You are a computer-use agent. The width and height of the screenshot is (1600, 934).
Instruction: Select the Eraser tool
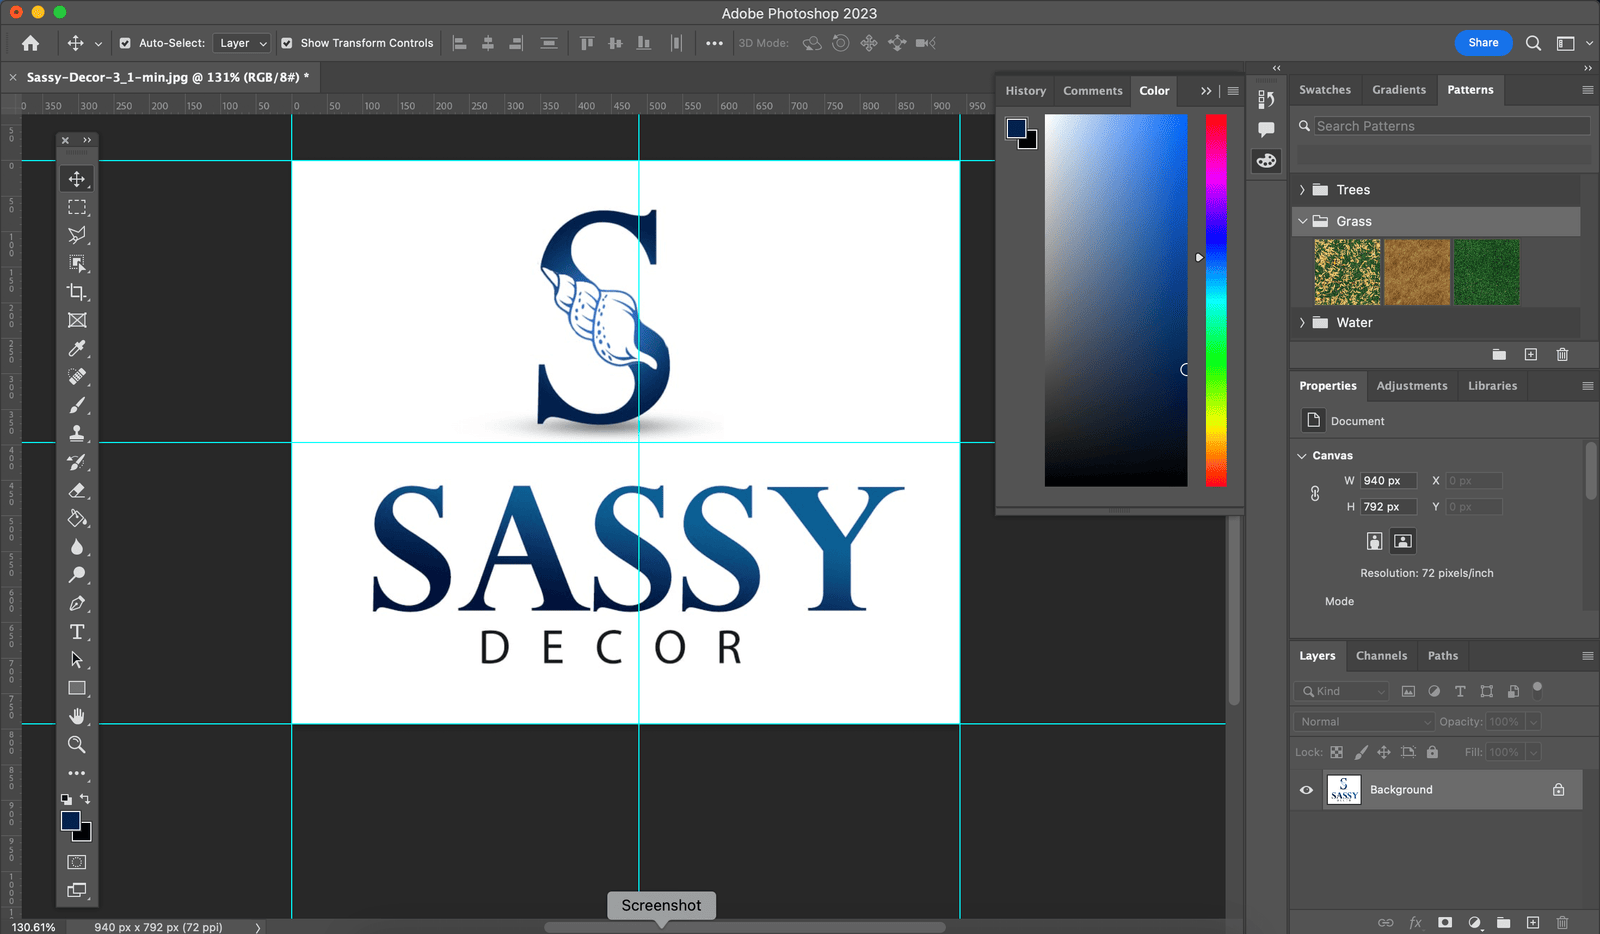[77, 491]
